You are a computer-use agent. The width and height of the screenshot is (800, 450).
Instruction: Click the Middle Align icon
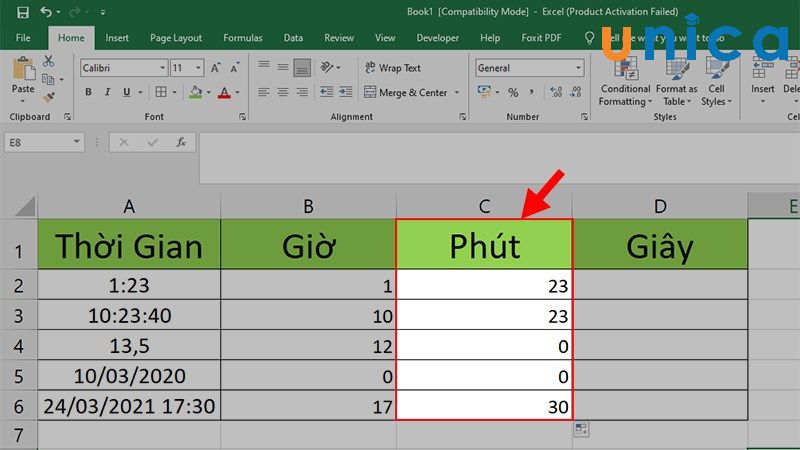click(x=283, y=67)
